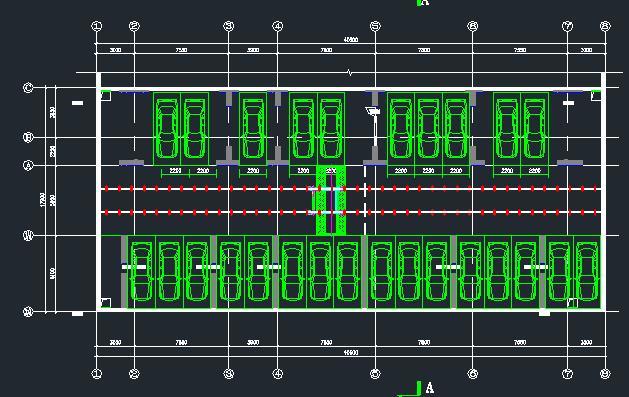629x397 pixels.
Task: Click the upper red dashed lane line
Action: pyautogui.click(x=351, y=188)
